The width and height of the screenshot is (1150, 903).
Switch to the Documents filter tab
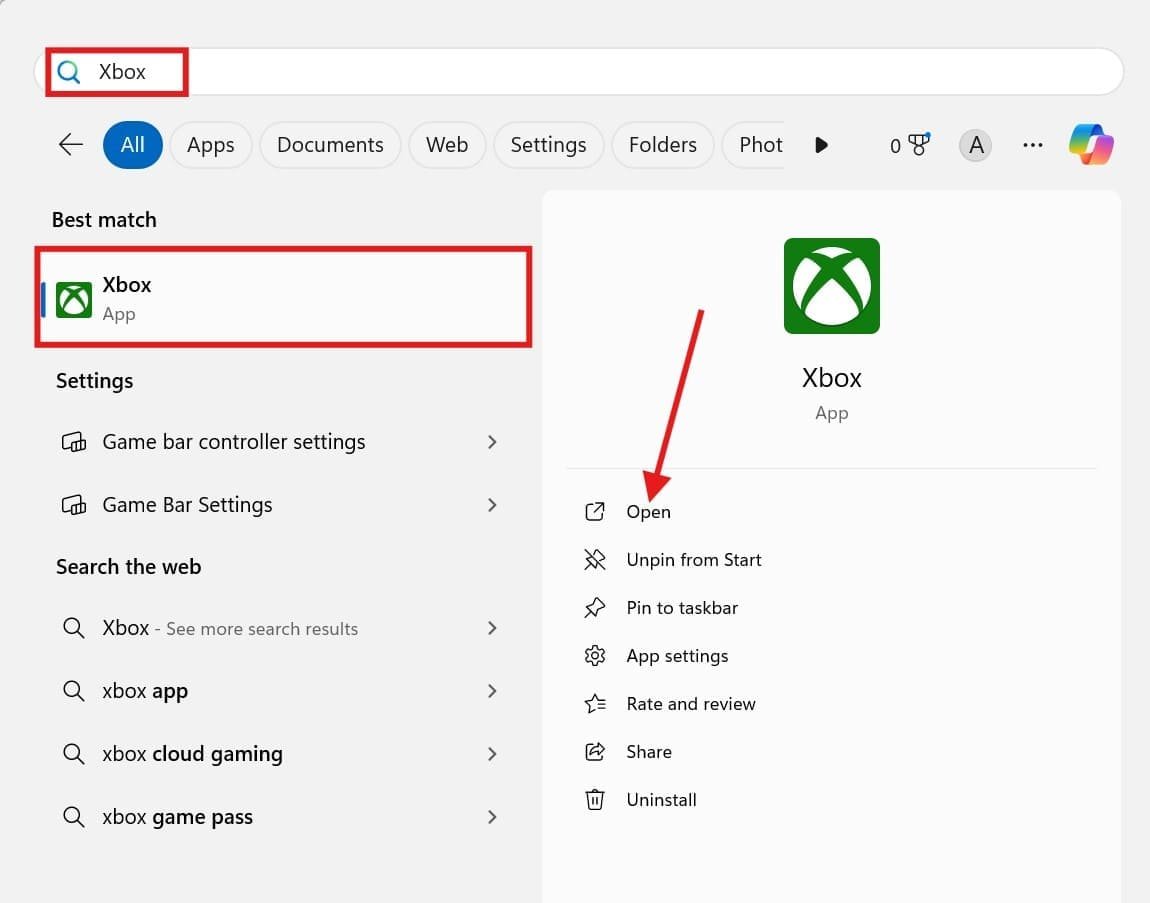(330, 145)
